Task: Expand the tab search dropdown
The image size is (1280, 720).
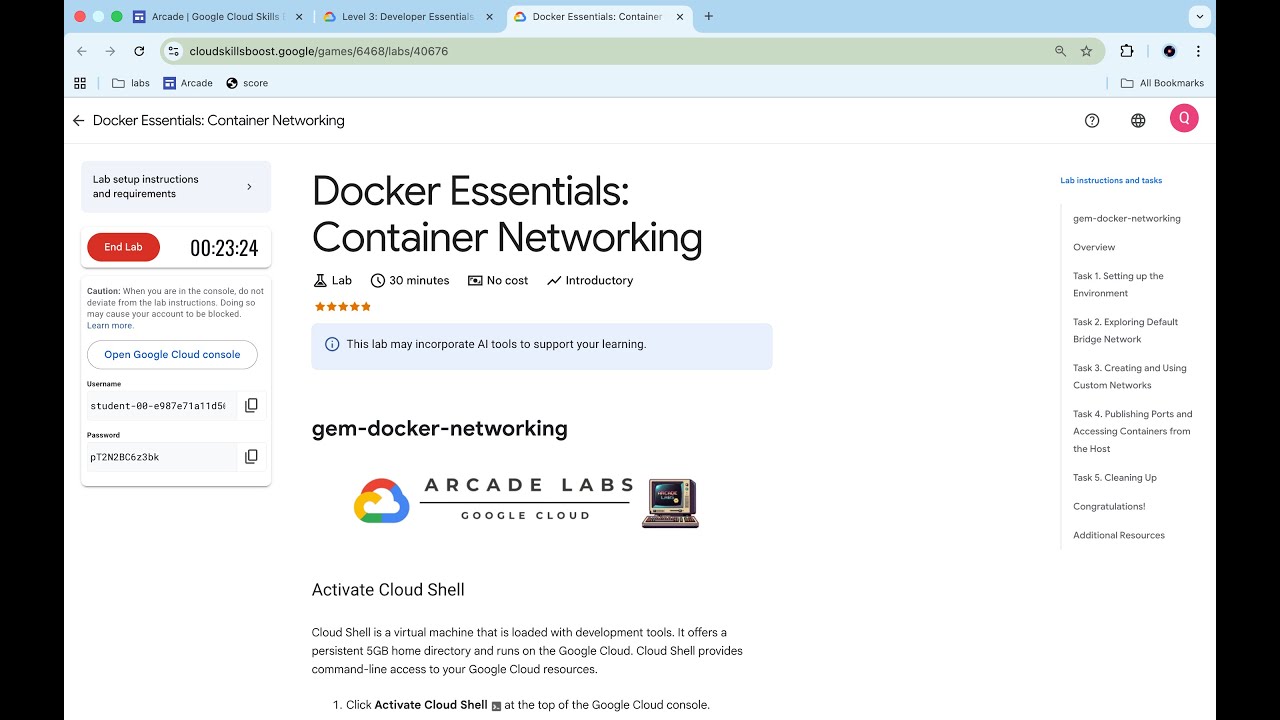Action: pos(1199,16)
